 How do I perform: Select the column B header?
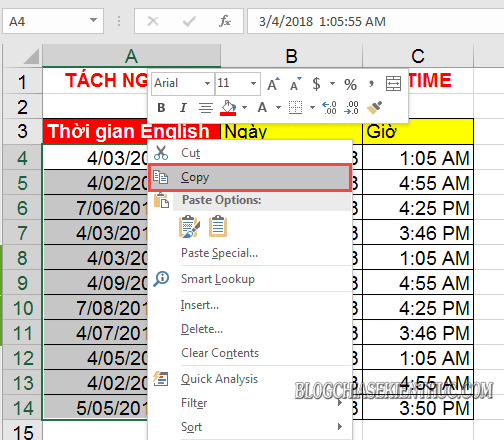[292, 56]
